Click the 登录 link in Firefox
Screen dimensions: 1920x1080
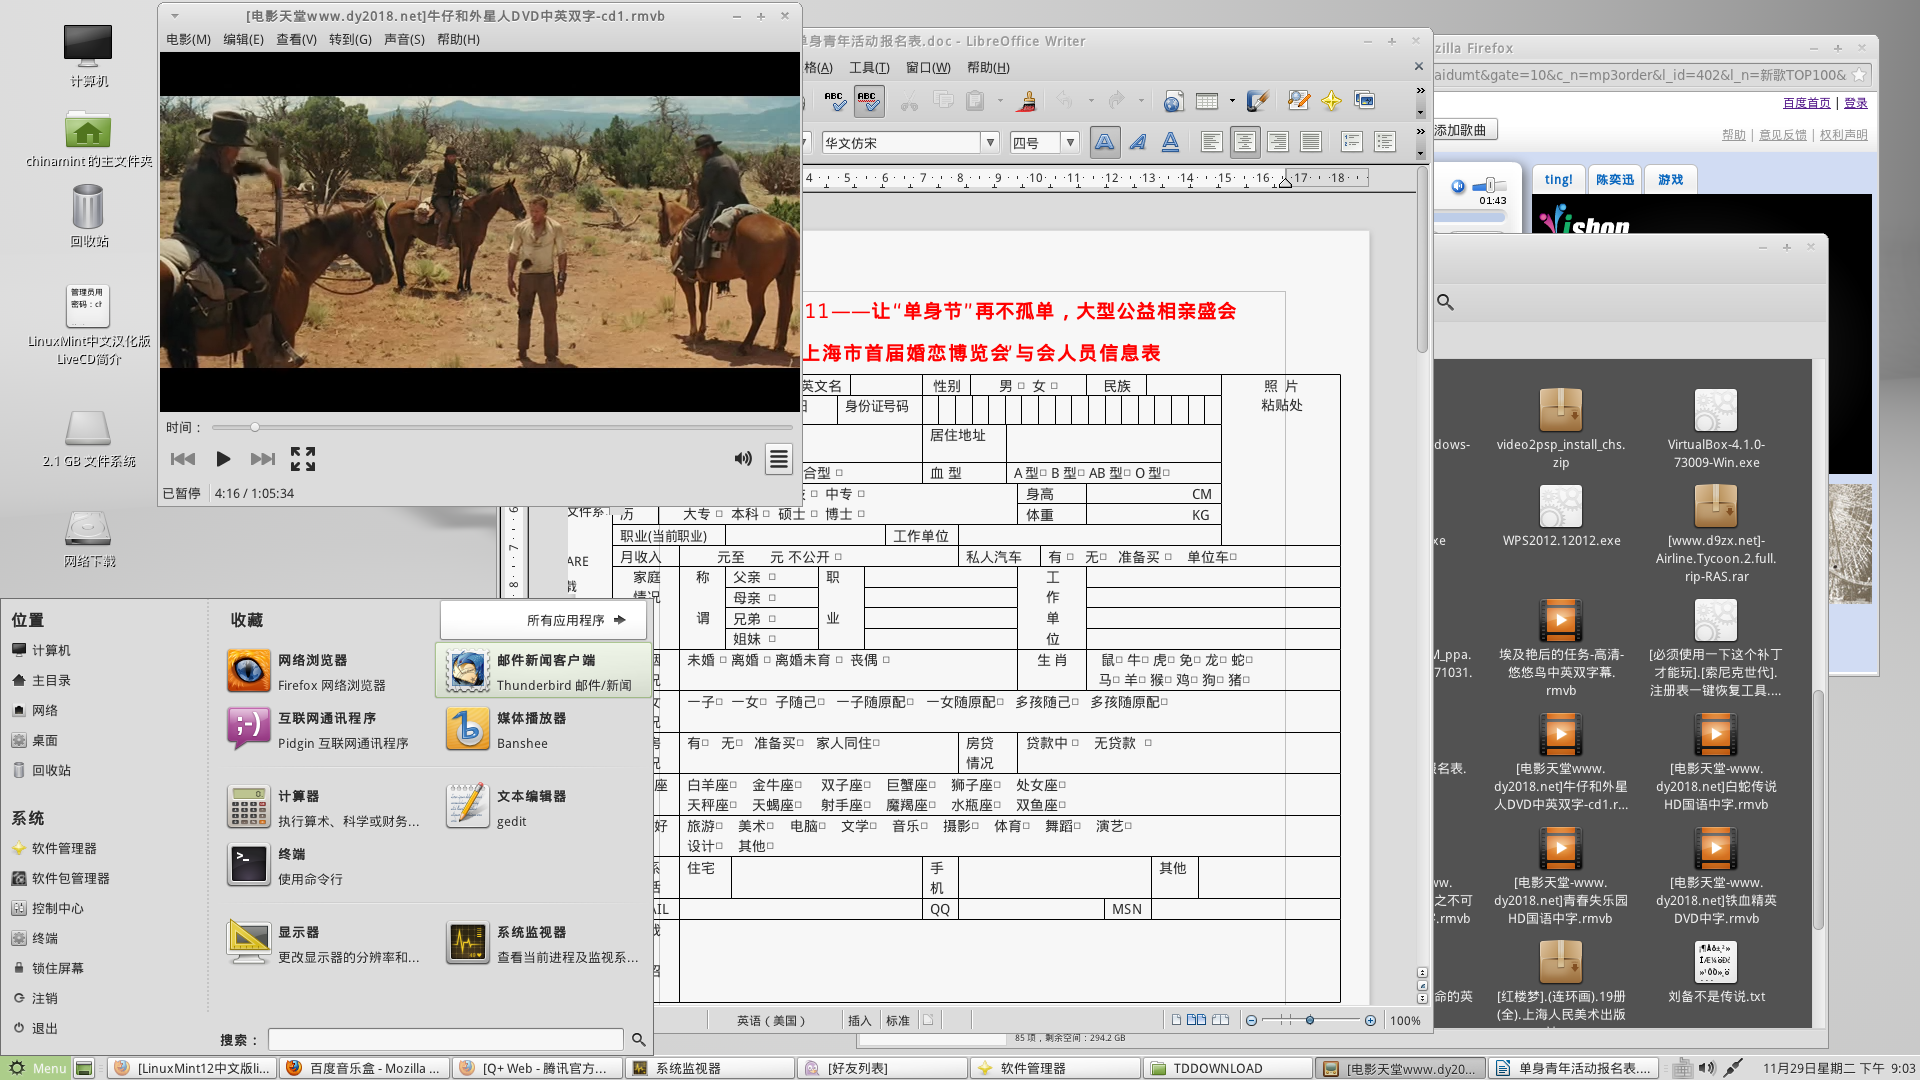[x=1856, y=103]
